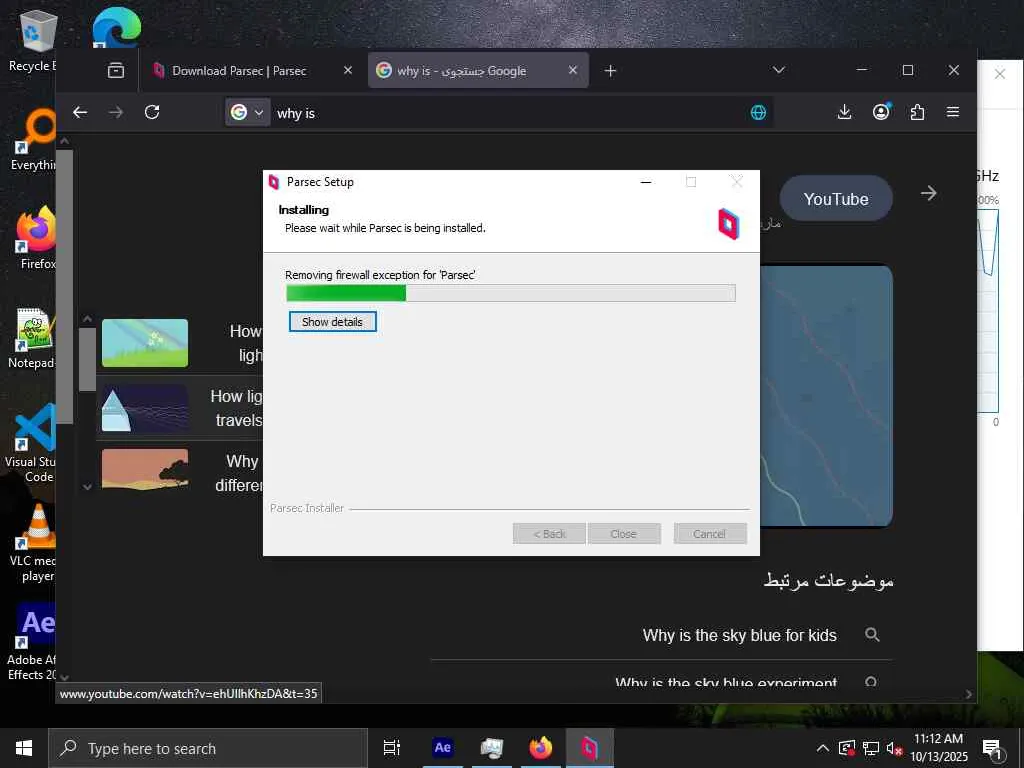Open the Firefox account menu
Screen dimensions: 1024x768
coord(881,112)
